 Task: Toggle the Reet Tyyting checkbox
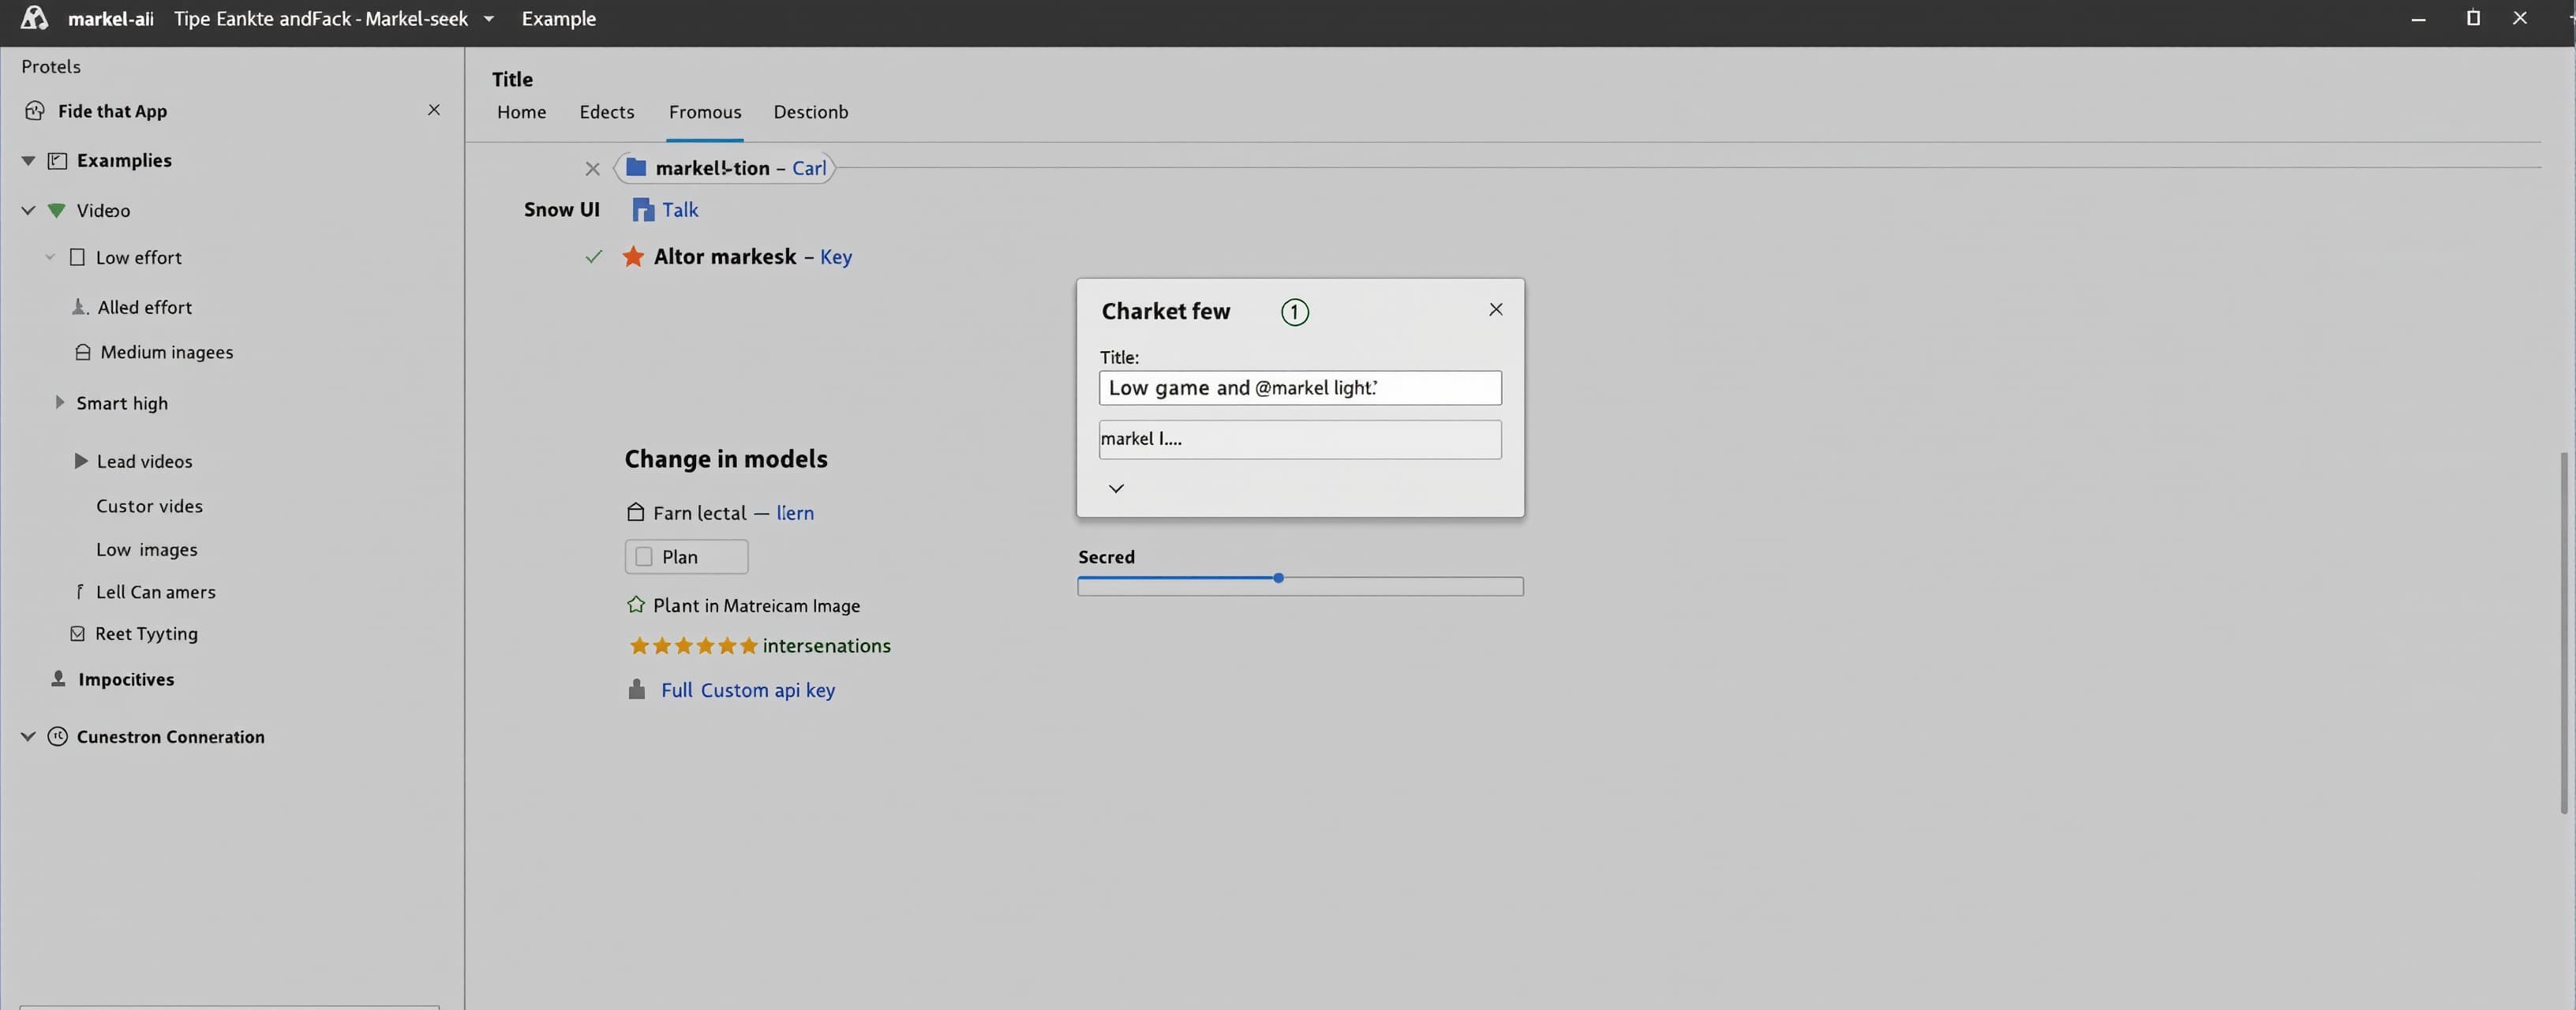tap(77, 634)
